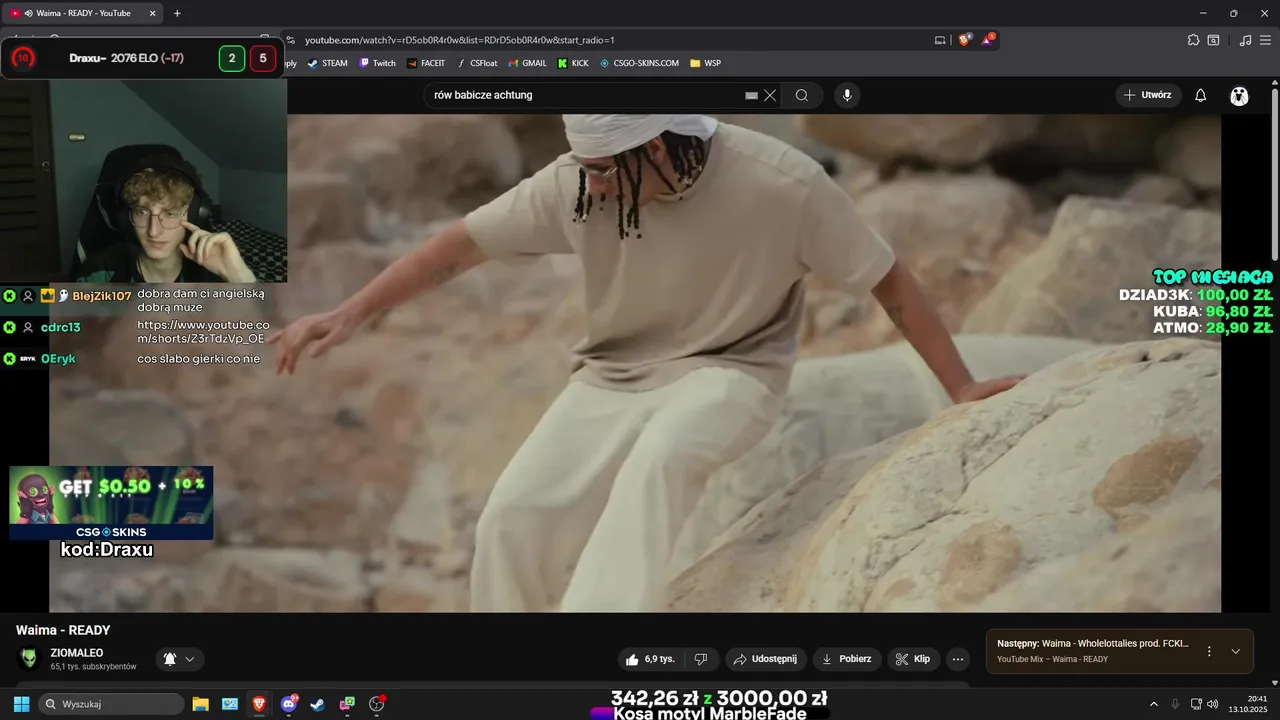1280x720 pixels.
Task: Click the 'Następny: Waima - Wholelottalies' text
Action: point(1093,644)
